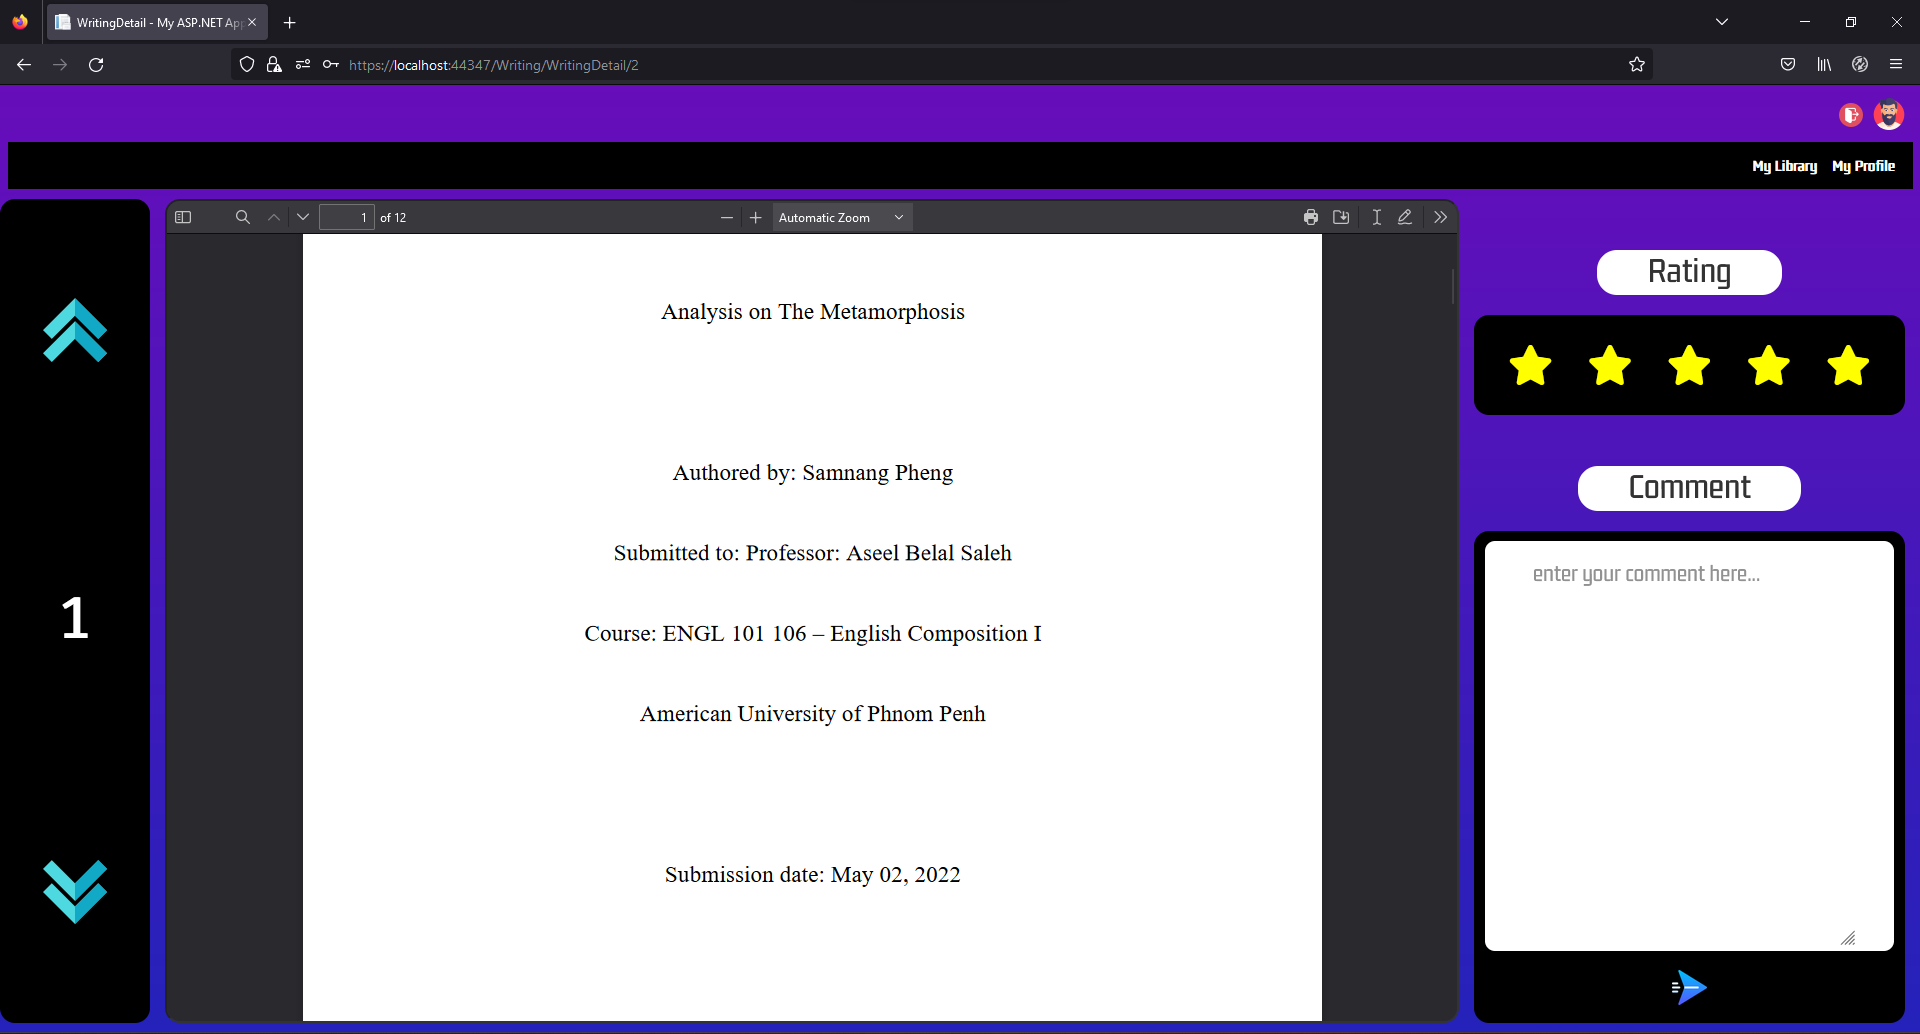Click the search icon in the PDF viewer
Screen dimensions: 1920x1034
tap(243, 217)
